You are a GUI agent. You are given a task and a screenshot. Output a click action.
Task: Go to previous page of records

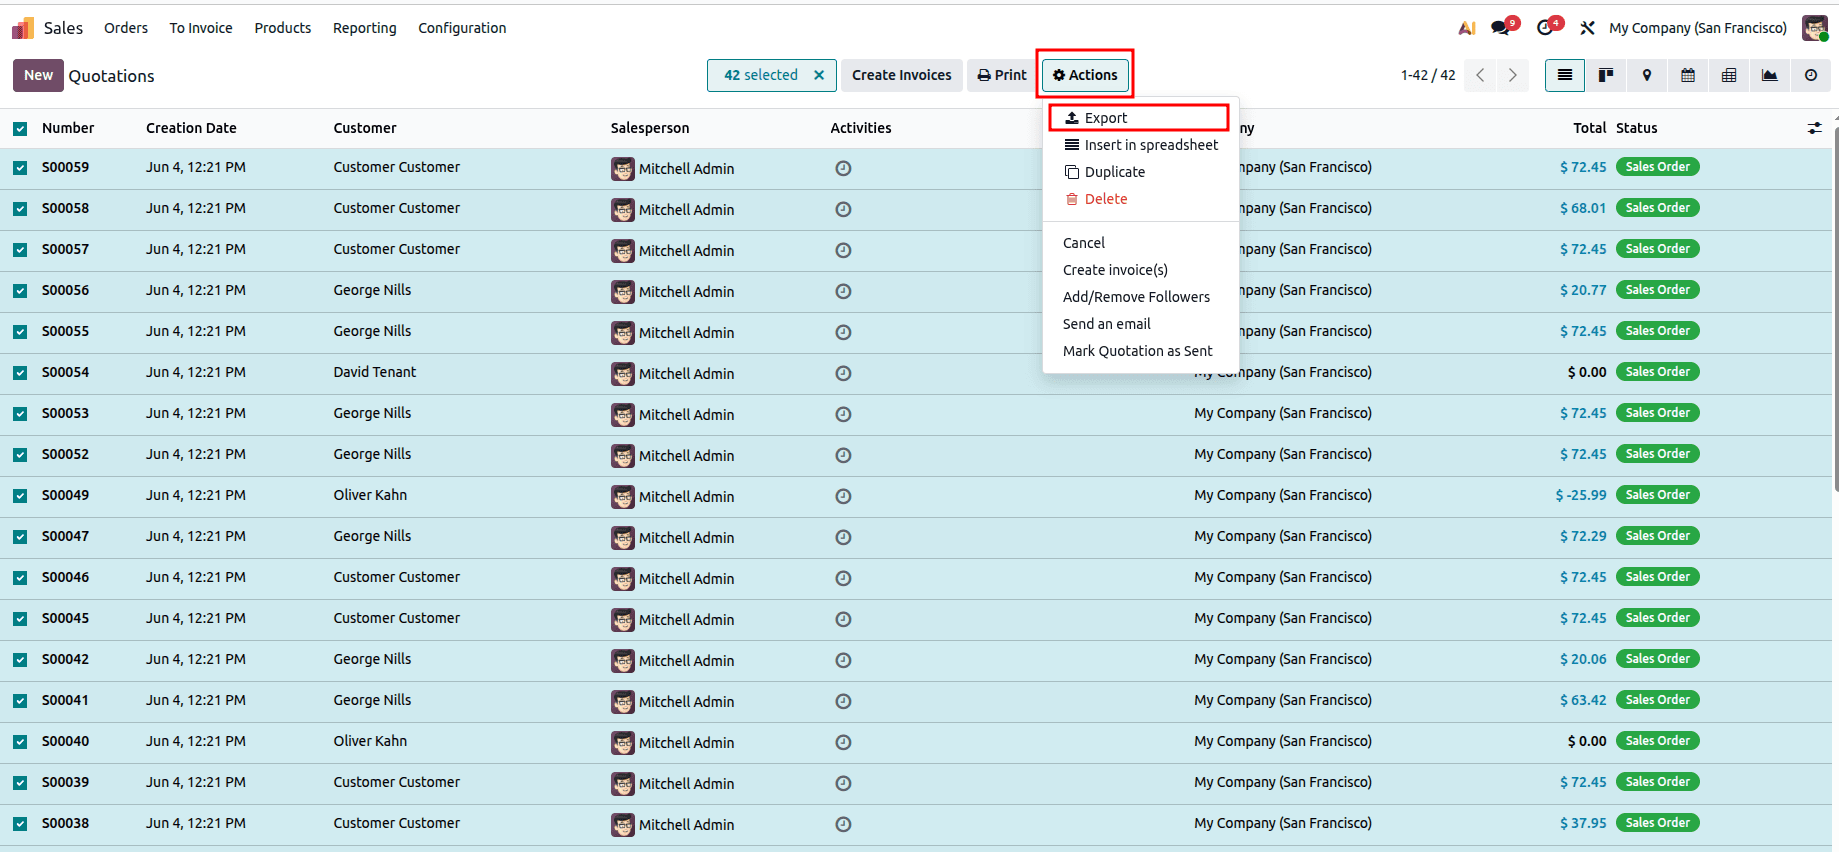(x=1480, y=75)
